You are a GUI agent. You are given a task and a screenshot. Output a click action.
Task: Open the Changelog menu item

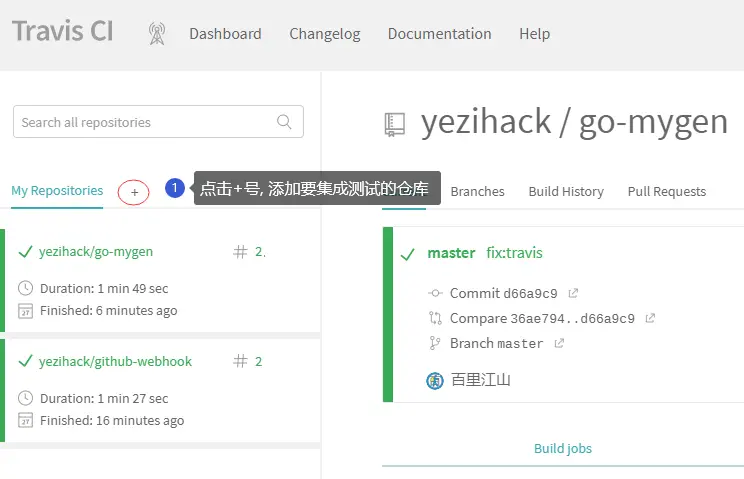pyautogui.click(x=325, y=34)
